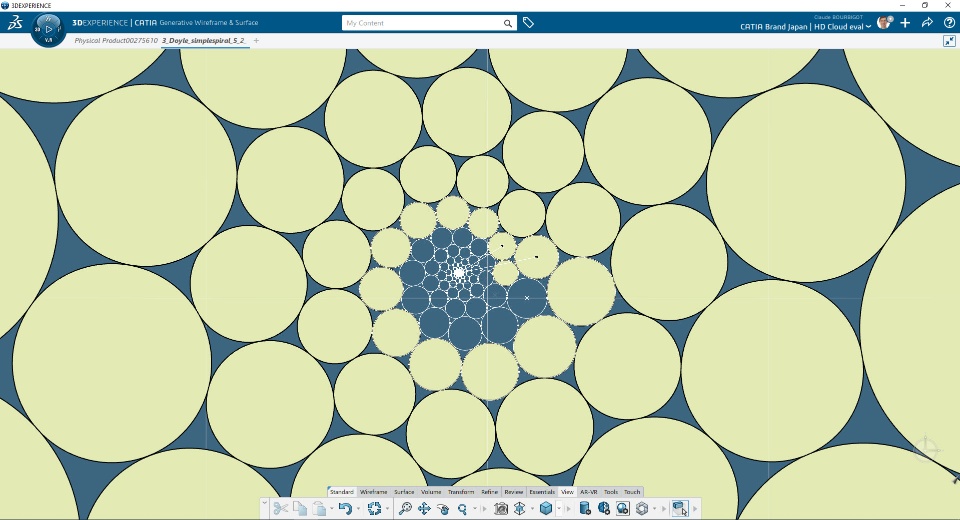Select the Fit All In magnifier icon
Viewport: 960px width, 520px height.
click(x=405, y=508)
